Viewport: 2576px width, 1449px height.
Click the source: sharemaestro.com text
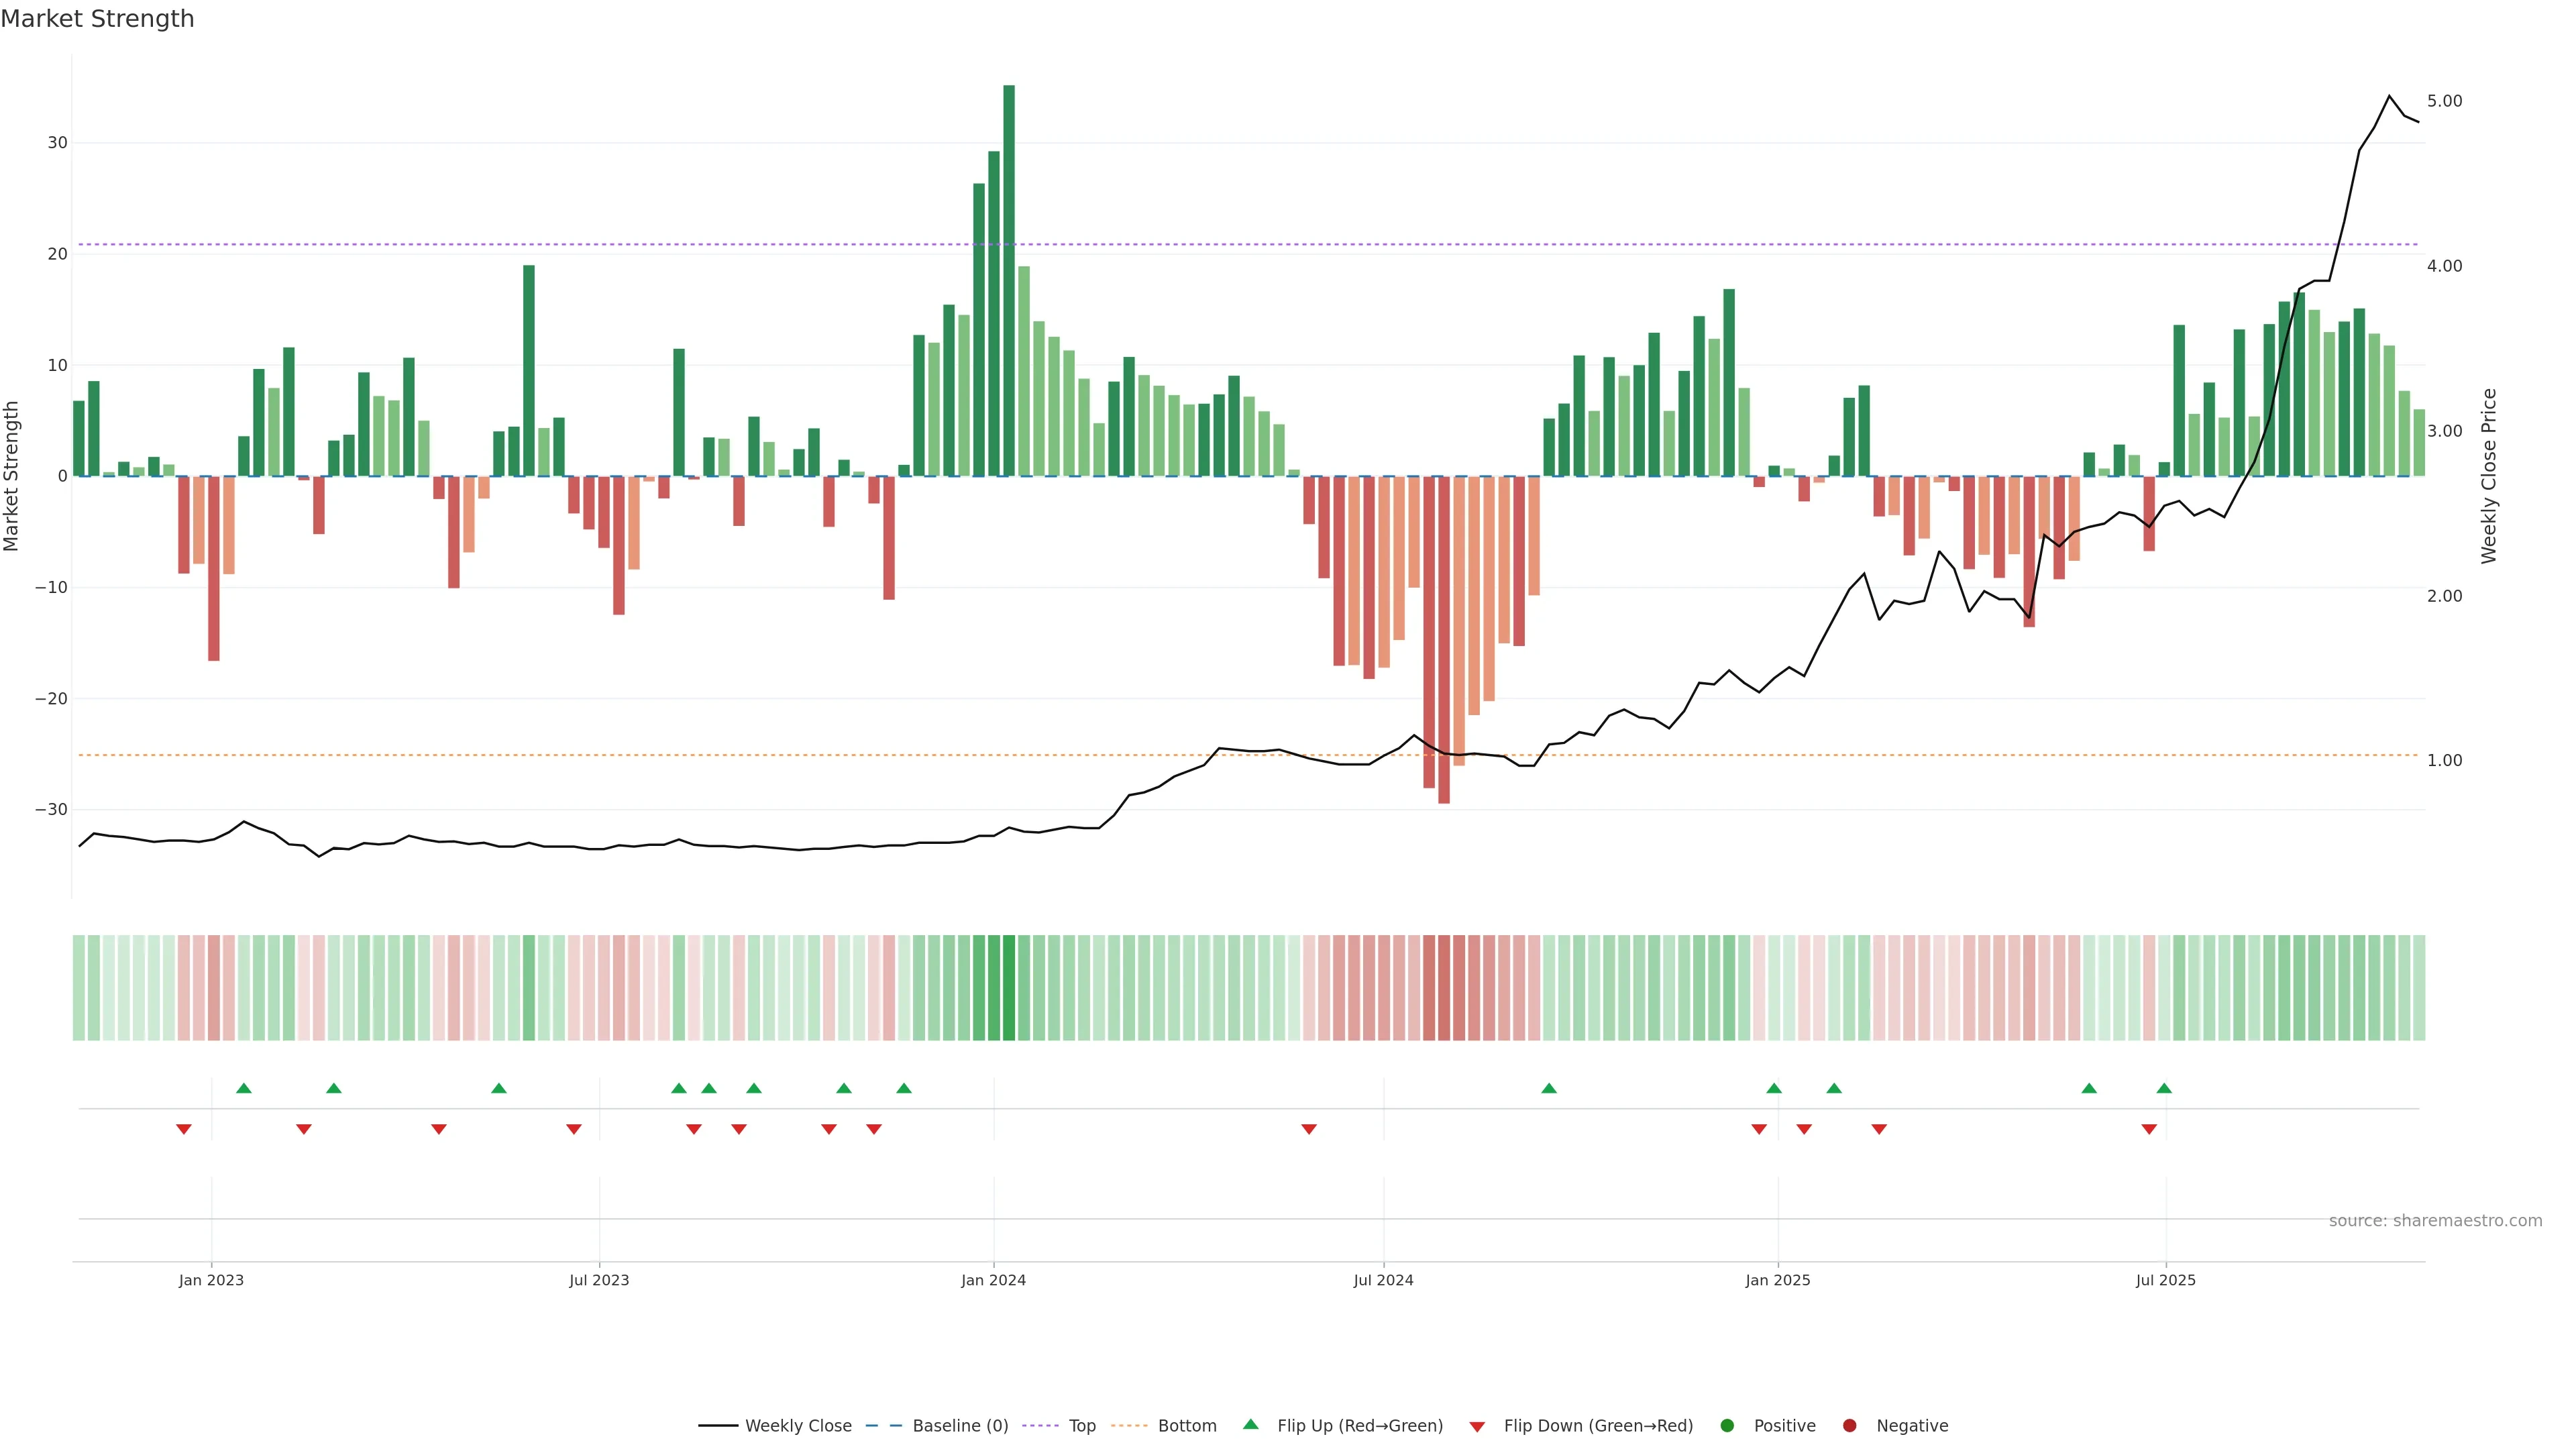tap(2435, 1221)
